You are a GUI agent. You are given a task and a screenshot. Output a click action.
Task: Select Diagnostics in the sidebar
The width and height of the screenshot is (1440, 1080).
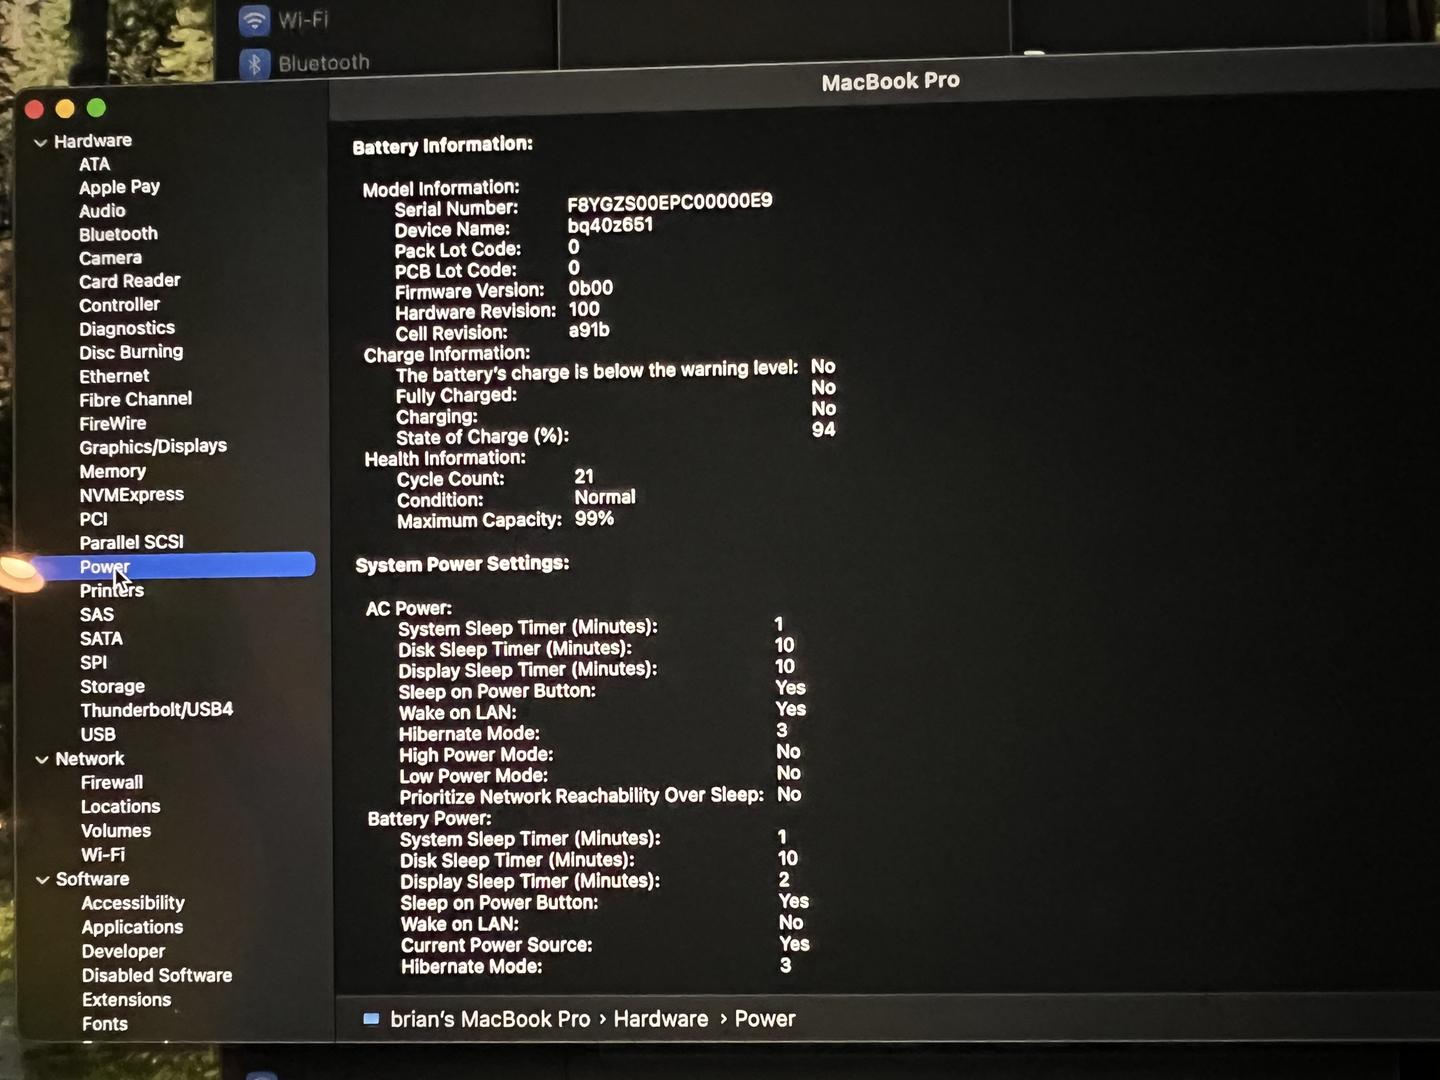click(x=127, y=328)
